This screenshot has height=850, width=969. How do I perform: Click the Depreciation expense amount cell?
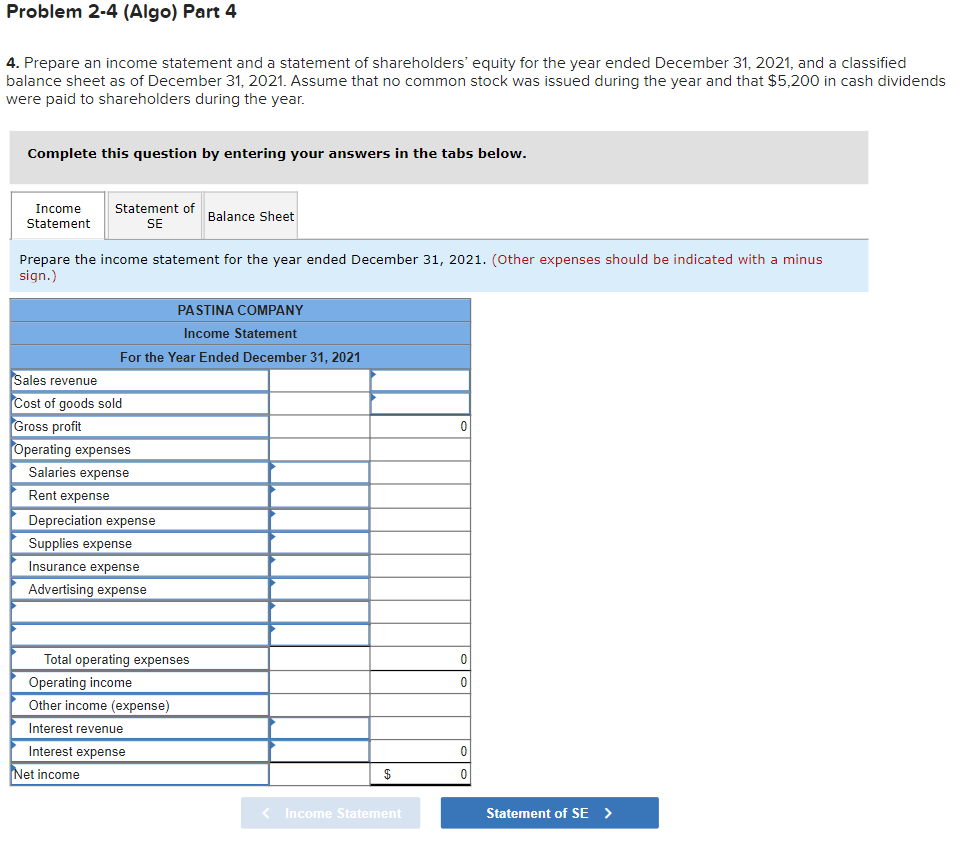318,519
